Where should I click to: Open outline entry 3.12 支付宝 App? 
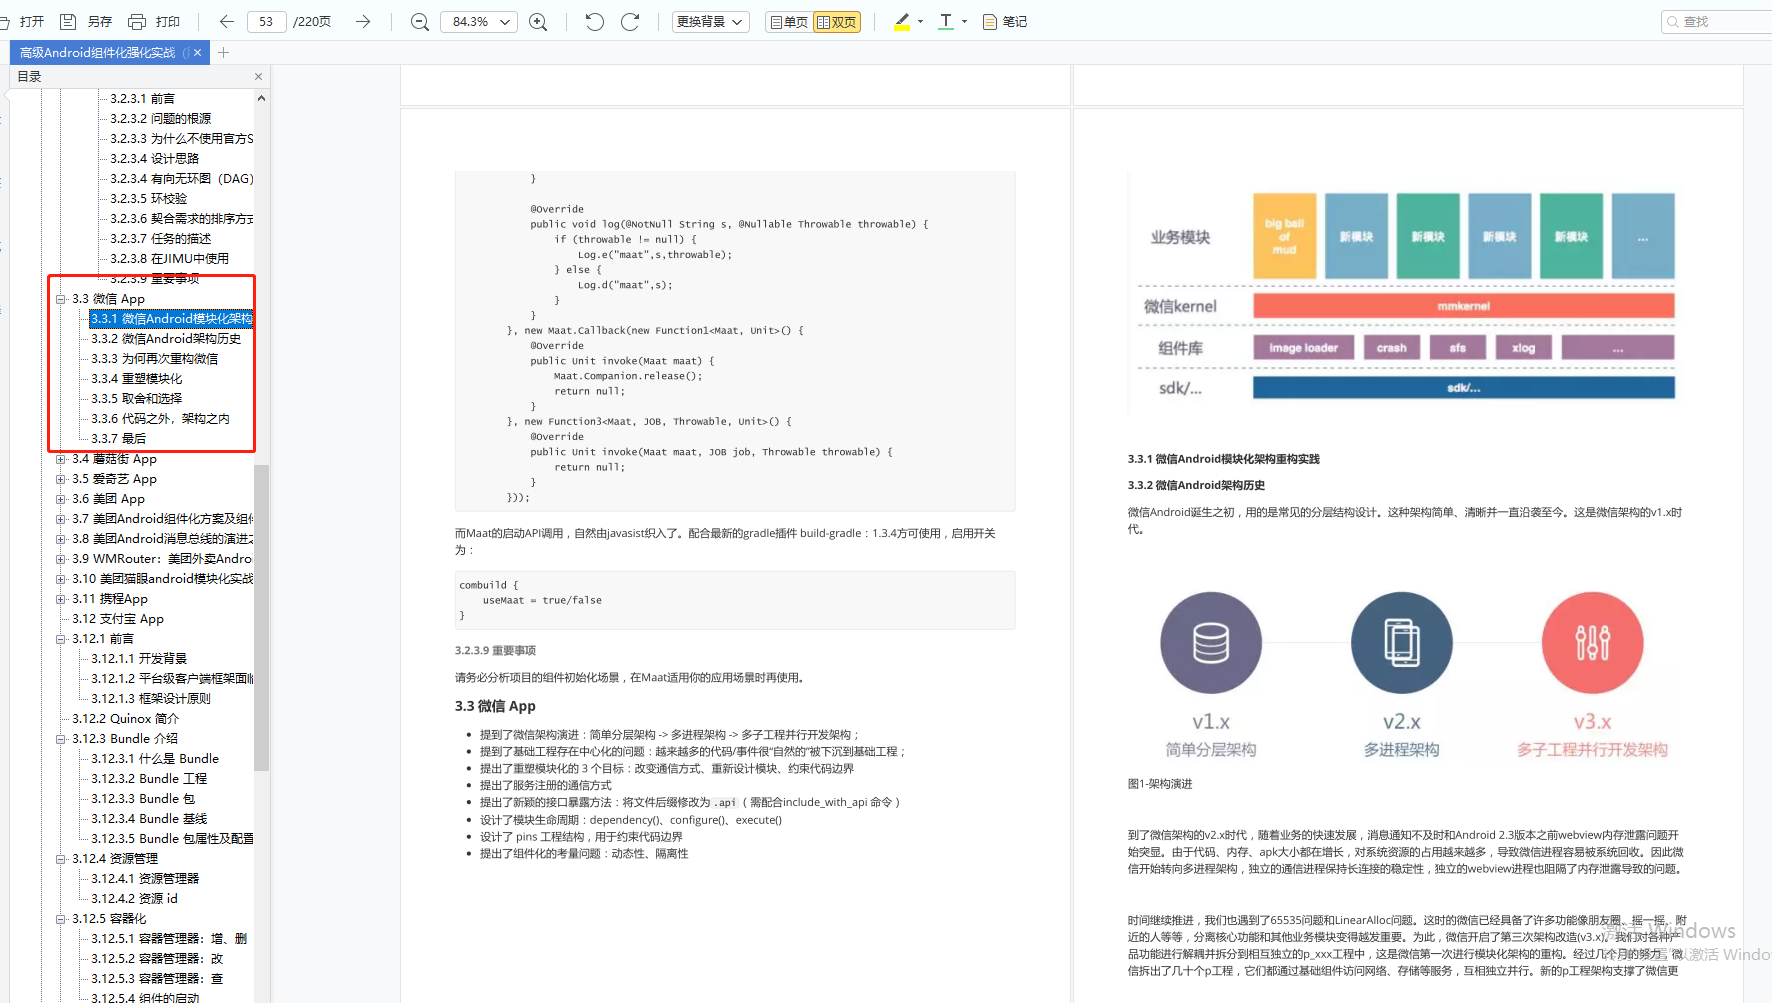[x=117, y=619]
